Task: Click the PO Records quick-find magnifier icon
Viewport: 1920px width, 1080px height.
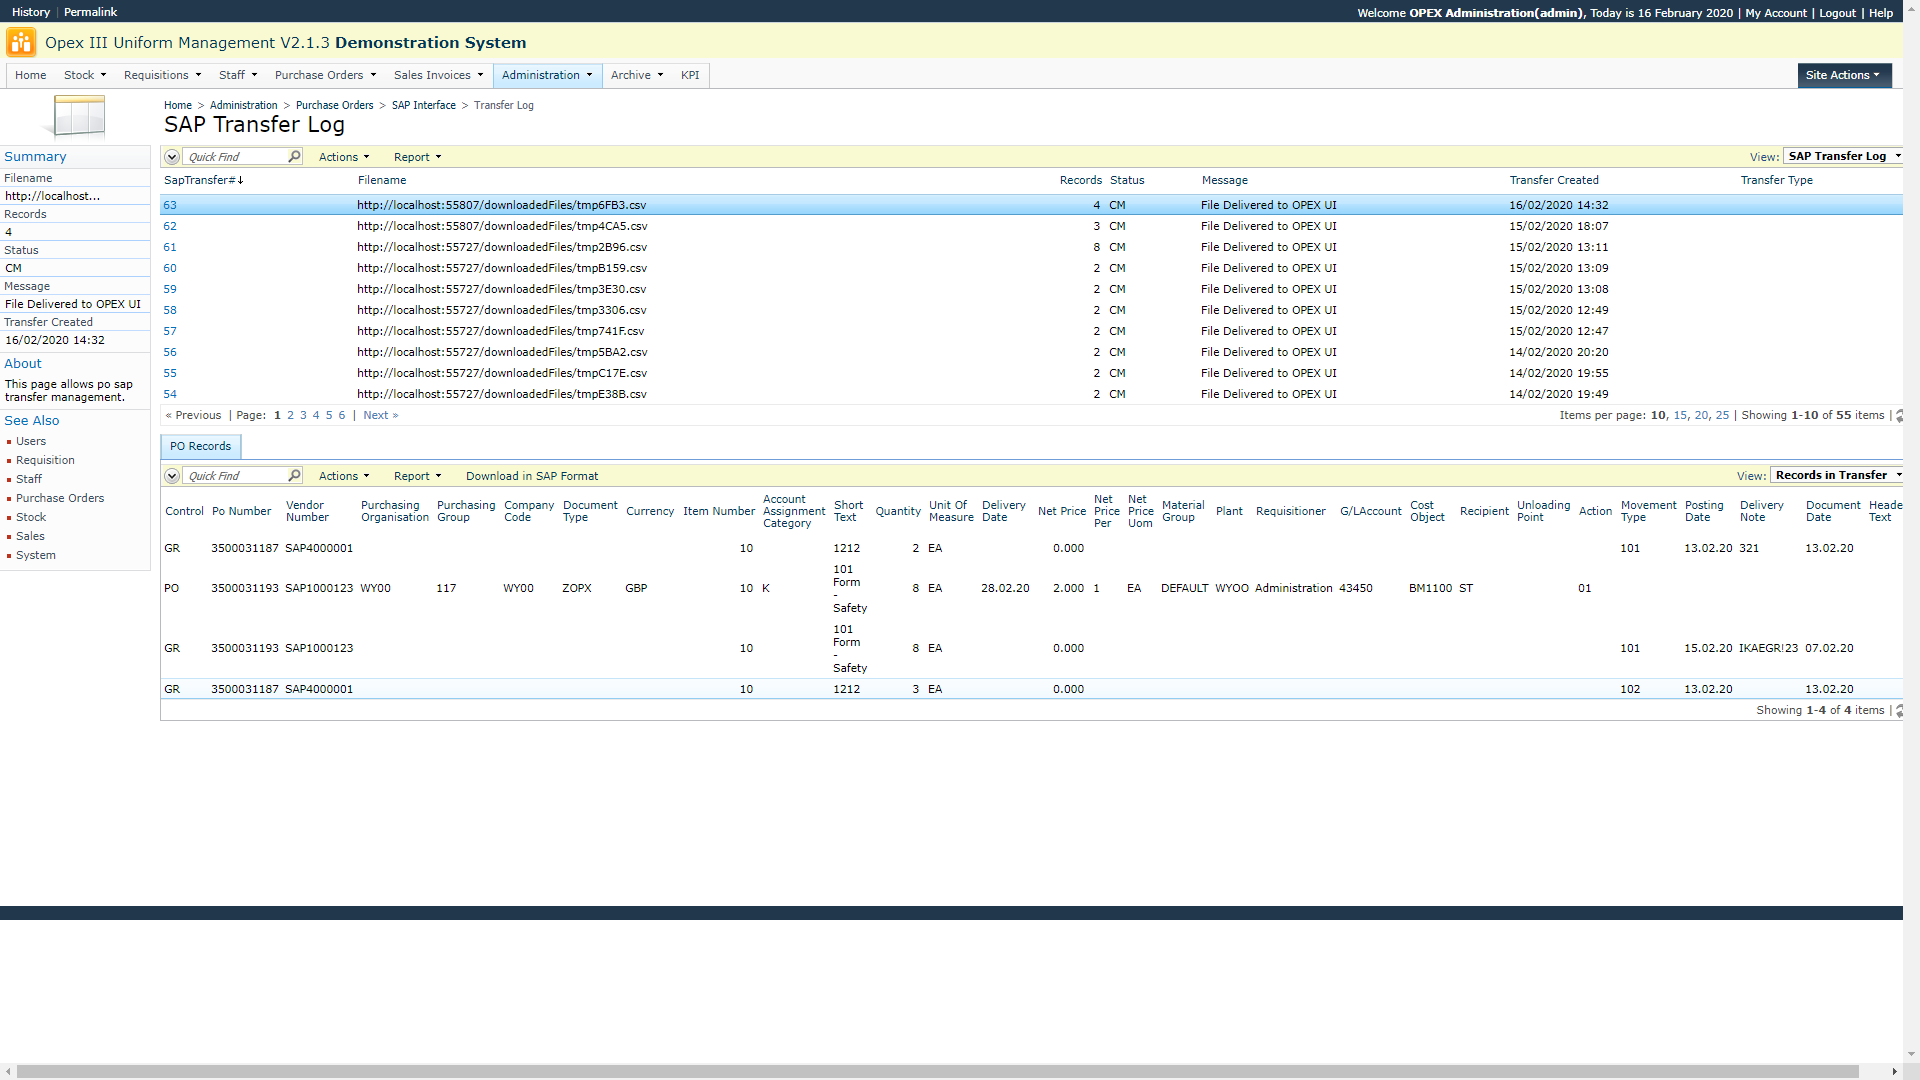Action: coord(294,476)
